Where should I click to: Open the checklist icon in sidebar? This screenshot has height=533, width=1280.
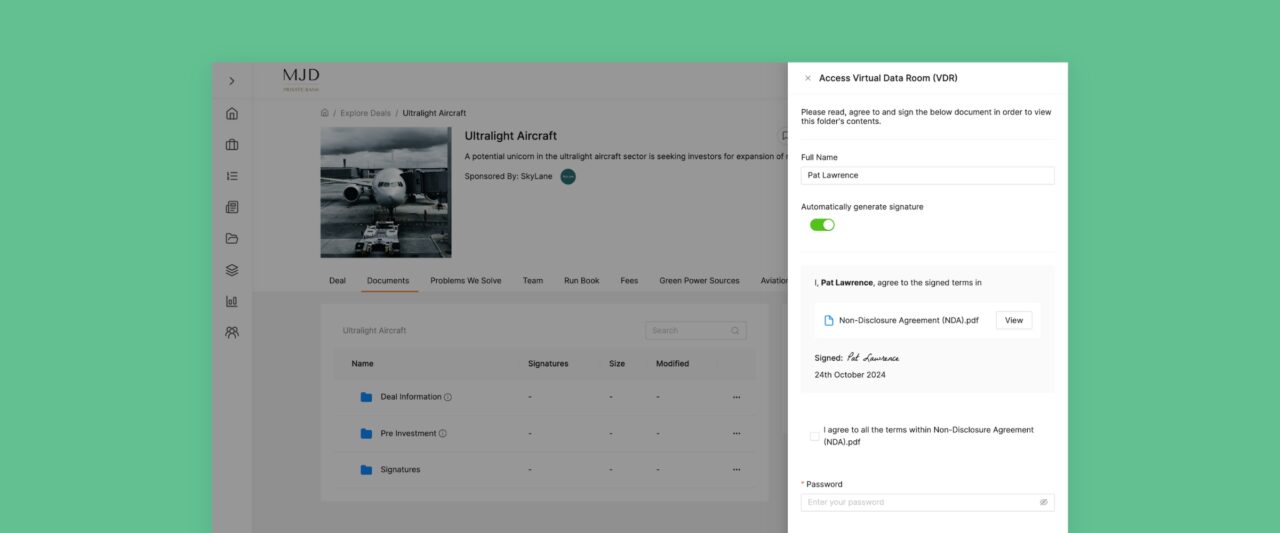pyautogui.click(x=232, y=176)
